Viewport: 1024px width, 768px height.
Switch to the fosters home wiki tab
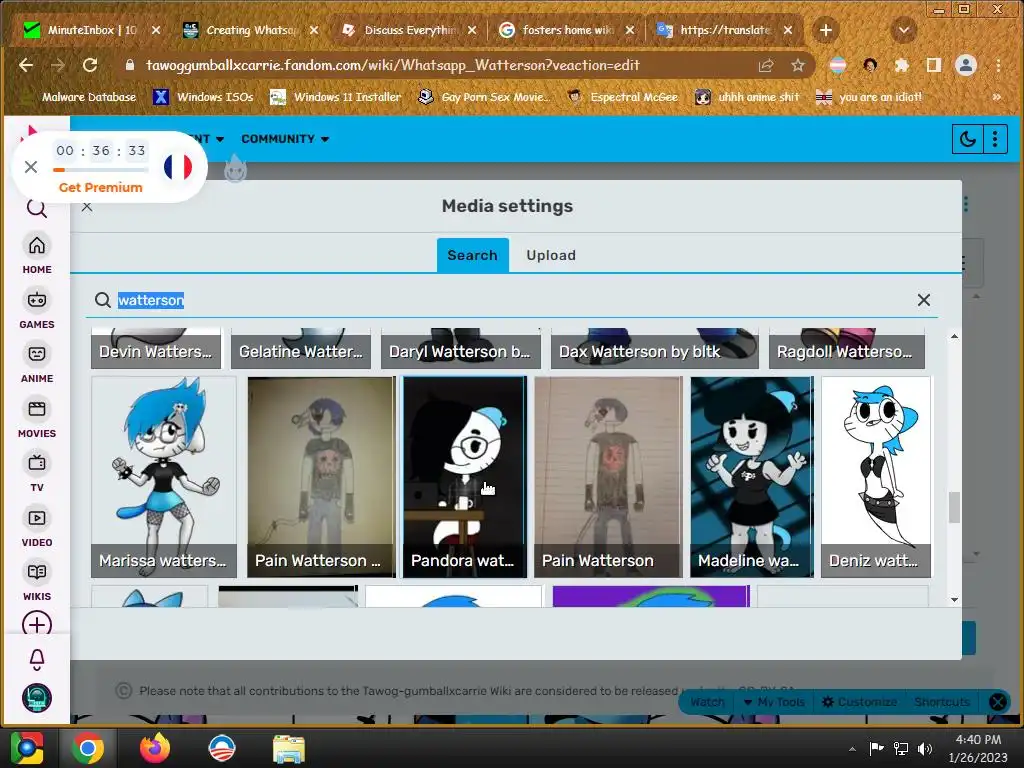click(x=566, y=30)
